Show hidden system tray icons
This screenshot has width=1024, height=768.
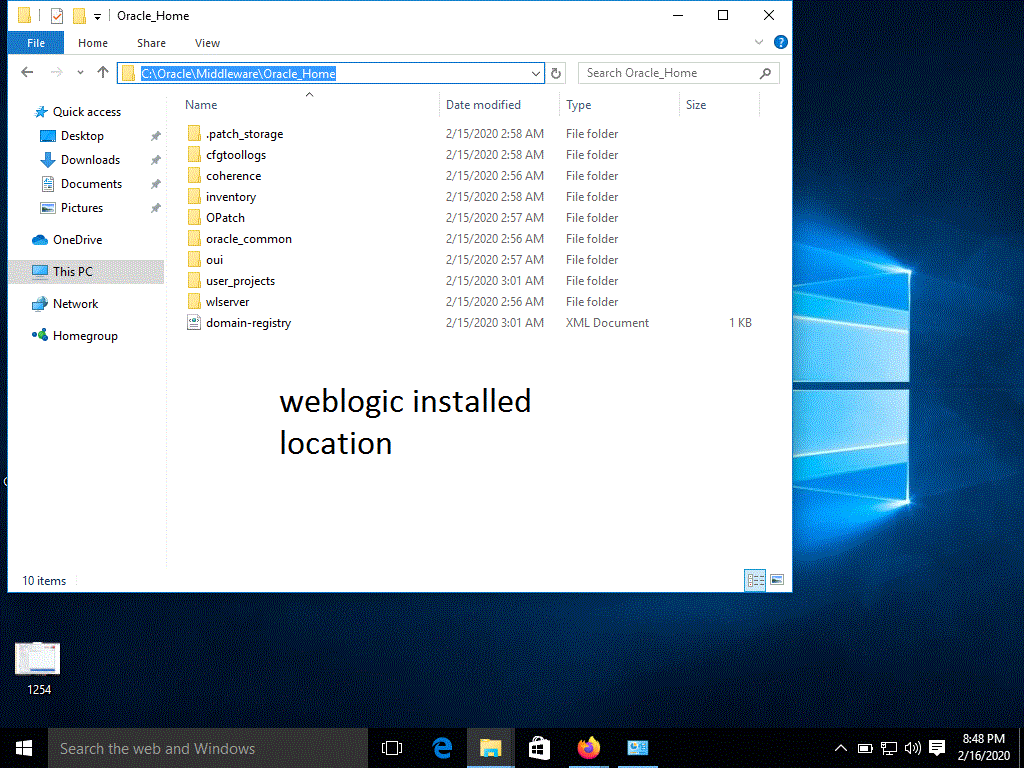click(840, 748)
